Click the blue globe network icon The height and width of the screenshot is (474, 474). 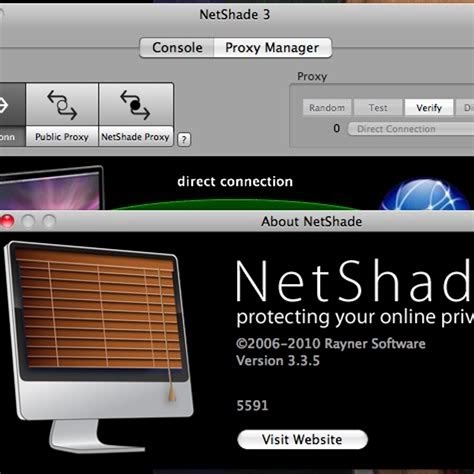point(426,195)
